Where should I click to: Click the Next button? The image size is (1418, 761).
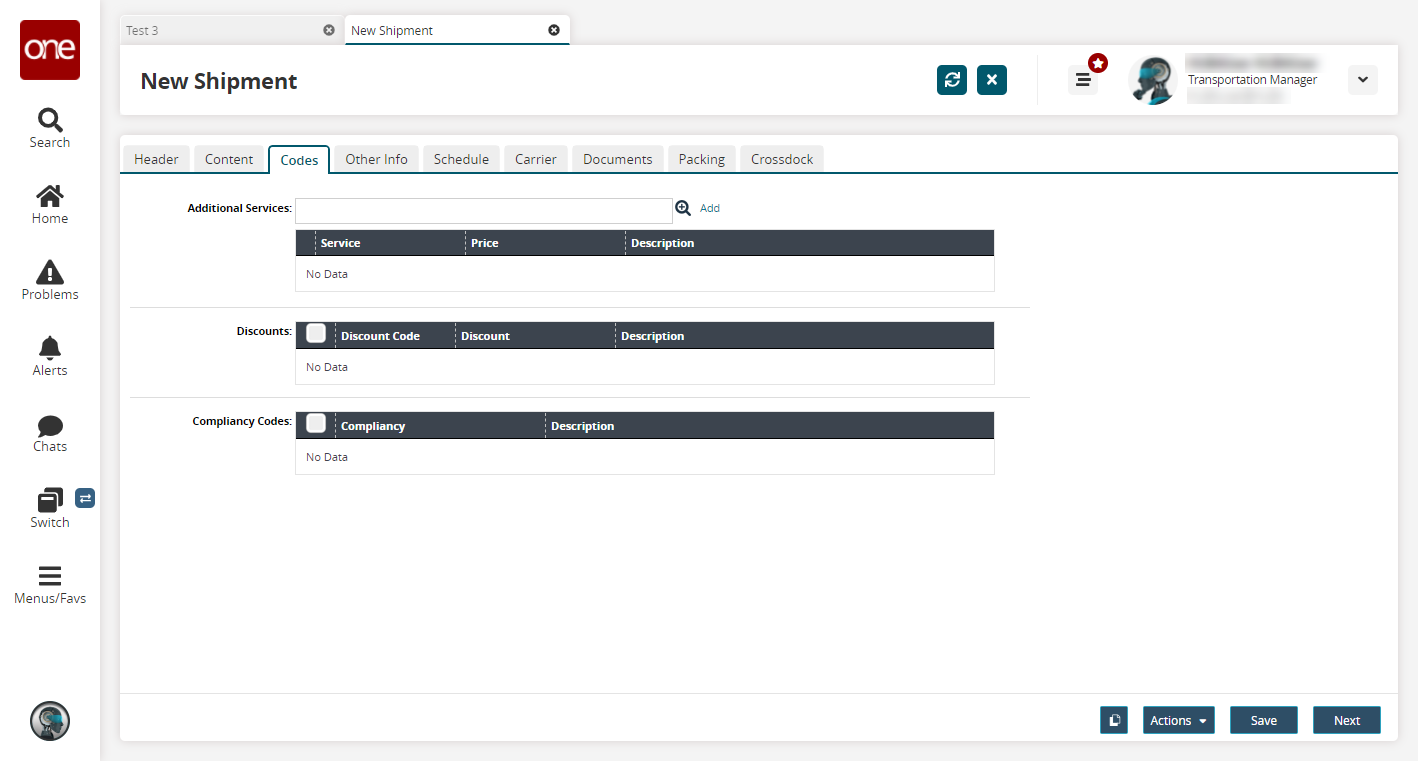1347,720
